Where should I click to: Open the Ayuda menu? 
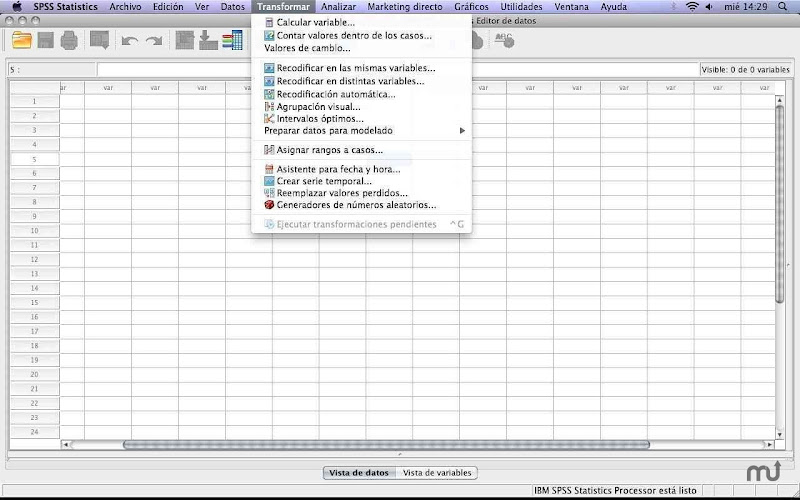(613, 7)
